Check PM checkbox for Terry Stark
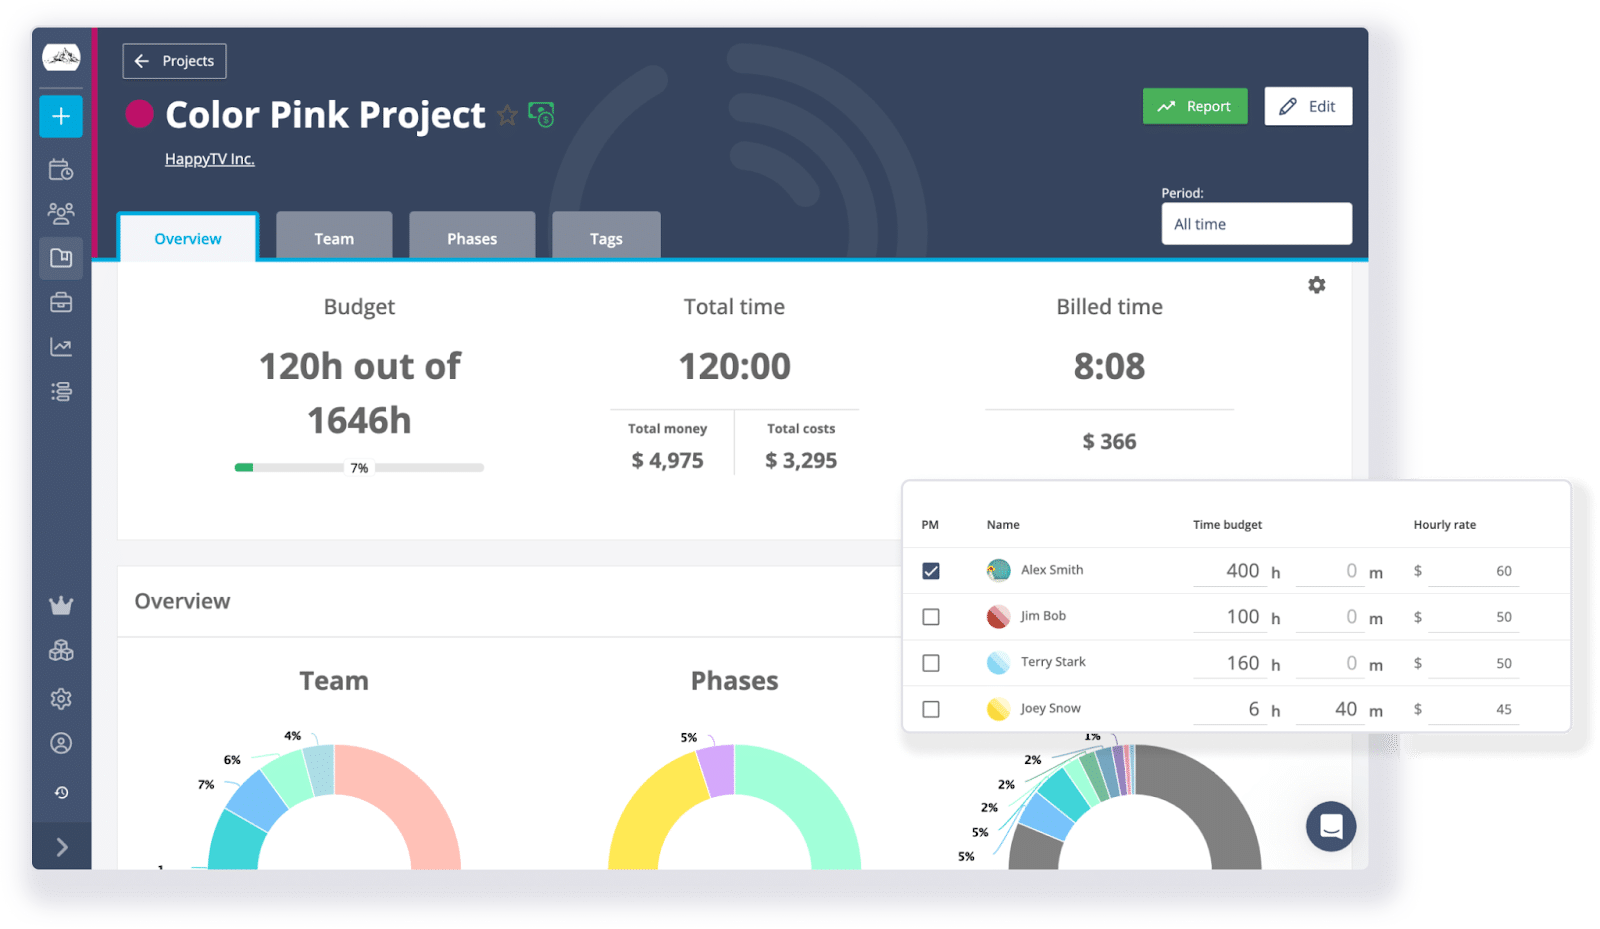This screenshot has width=1600, height=929. point(931,663)
